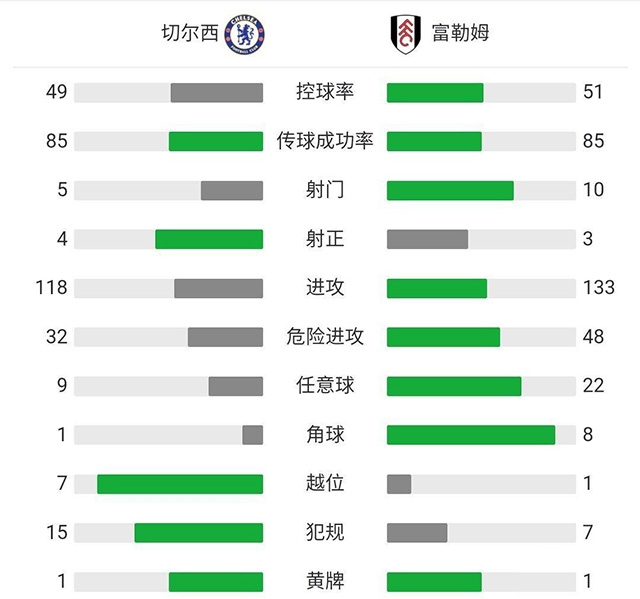Image resolution: width=640 pixels, height=599 pixels.
Task: Click the 危险进攻 stat label
Action: (325, 336)
